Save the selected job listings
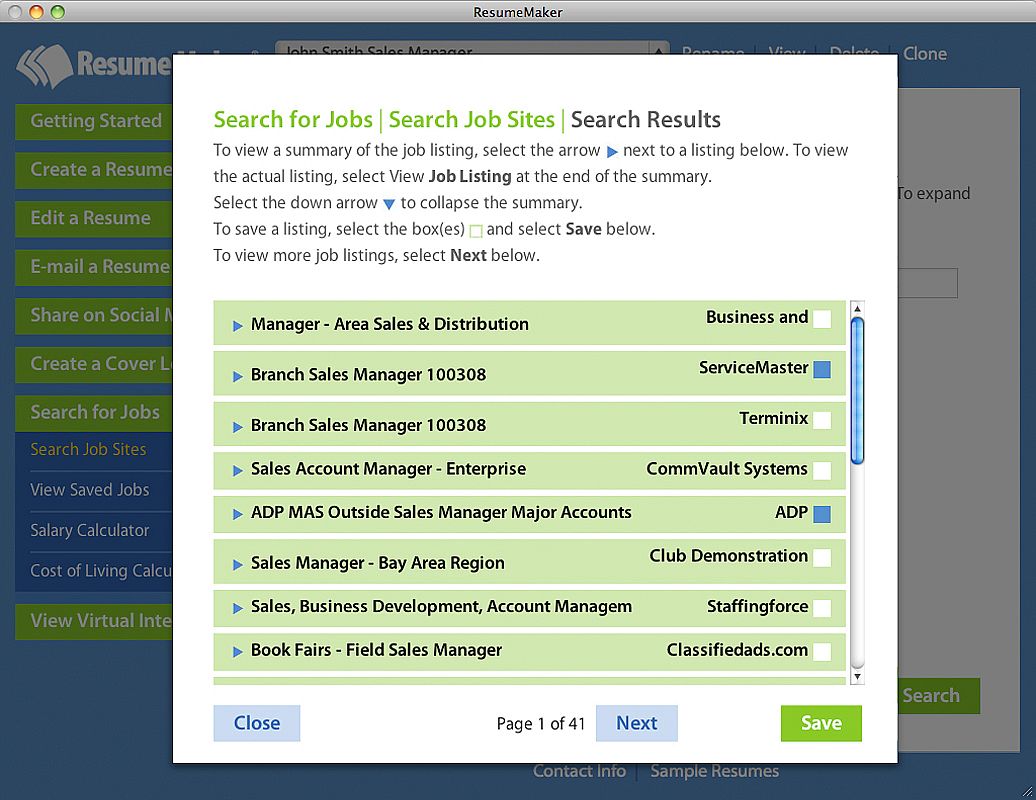The height and width of the screenshot is (800, 1036). 821,723
